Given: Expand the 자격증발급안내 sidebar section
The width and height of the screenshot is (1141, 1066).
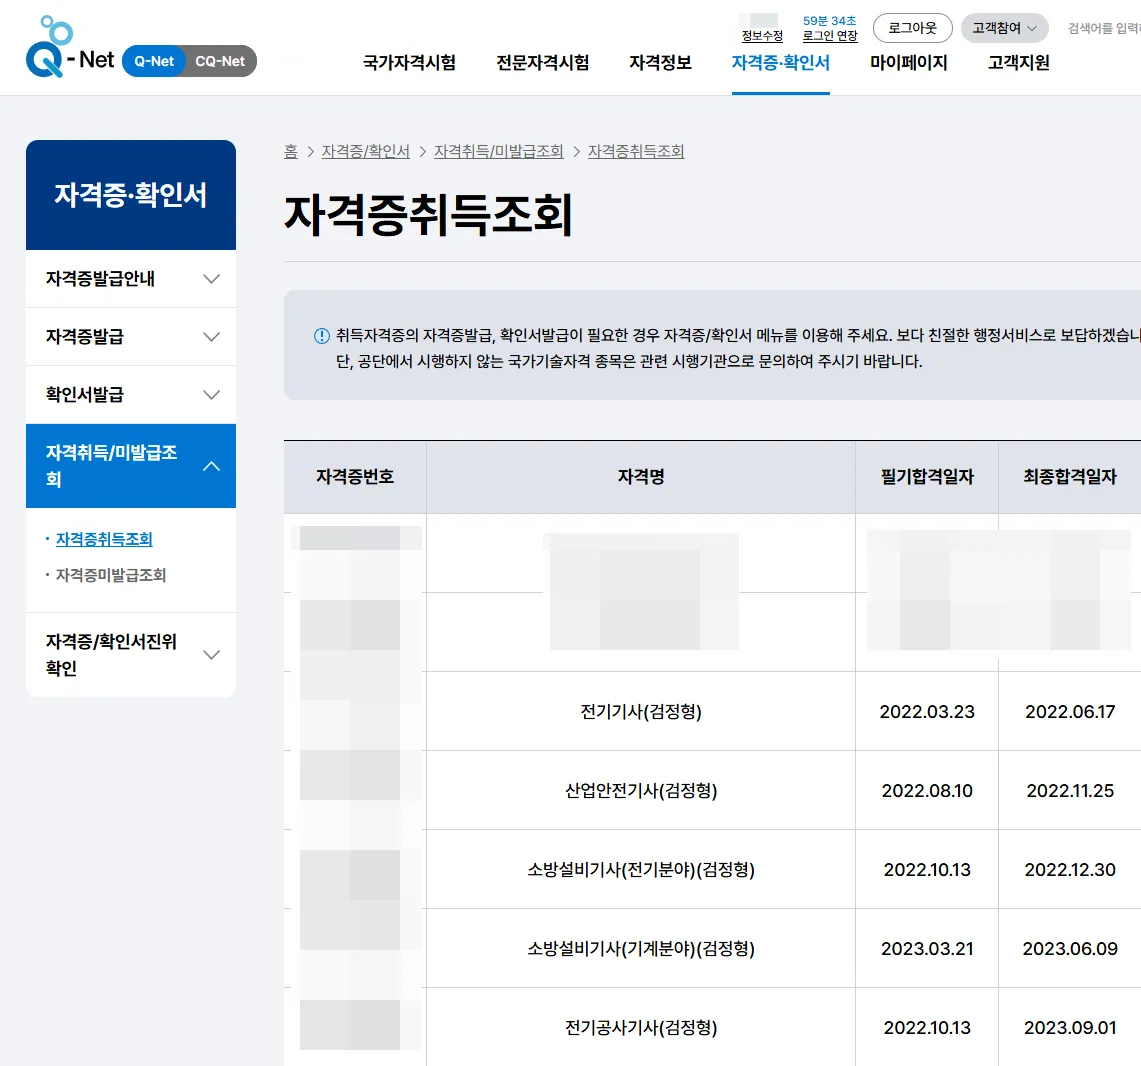Looking at the screenshot, I should (x=131, y=279).
